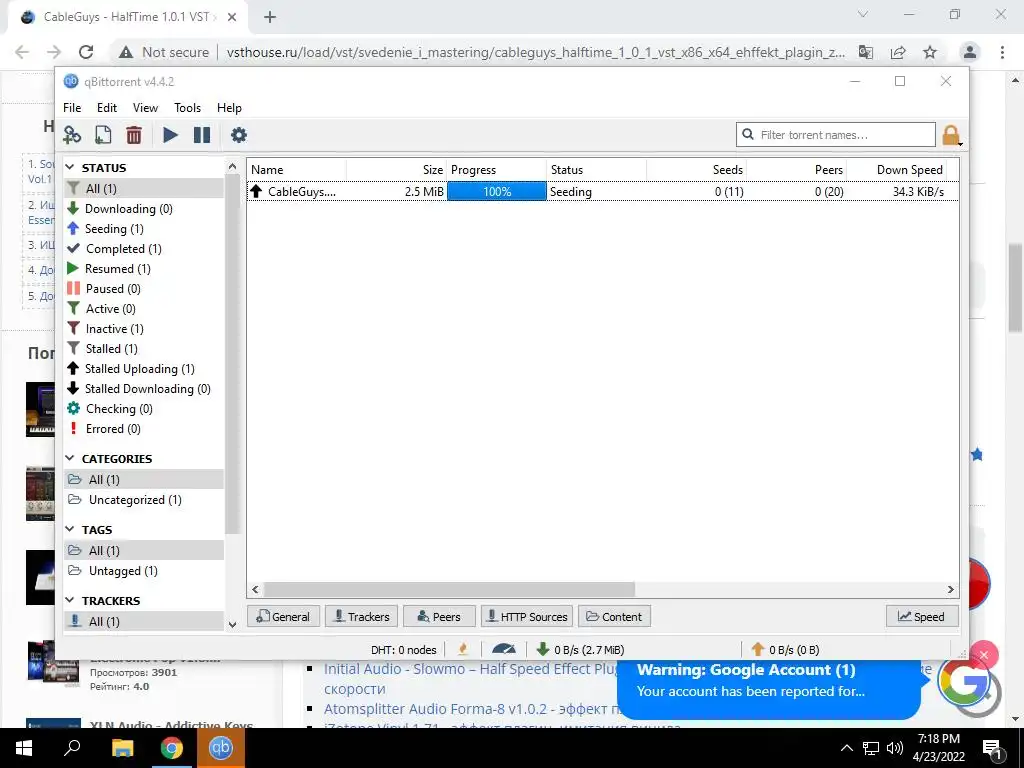Open the View menu
The width and height of the screenshot is (1024, 768).
[x=145, y=108]
